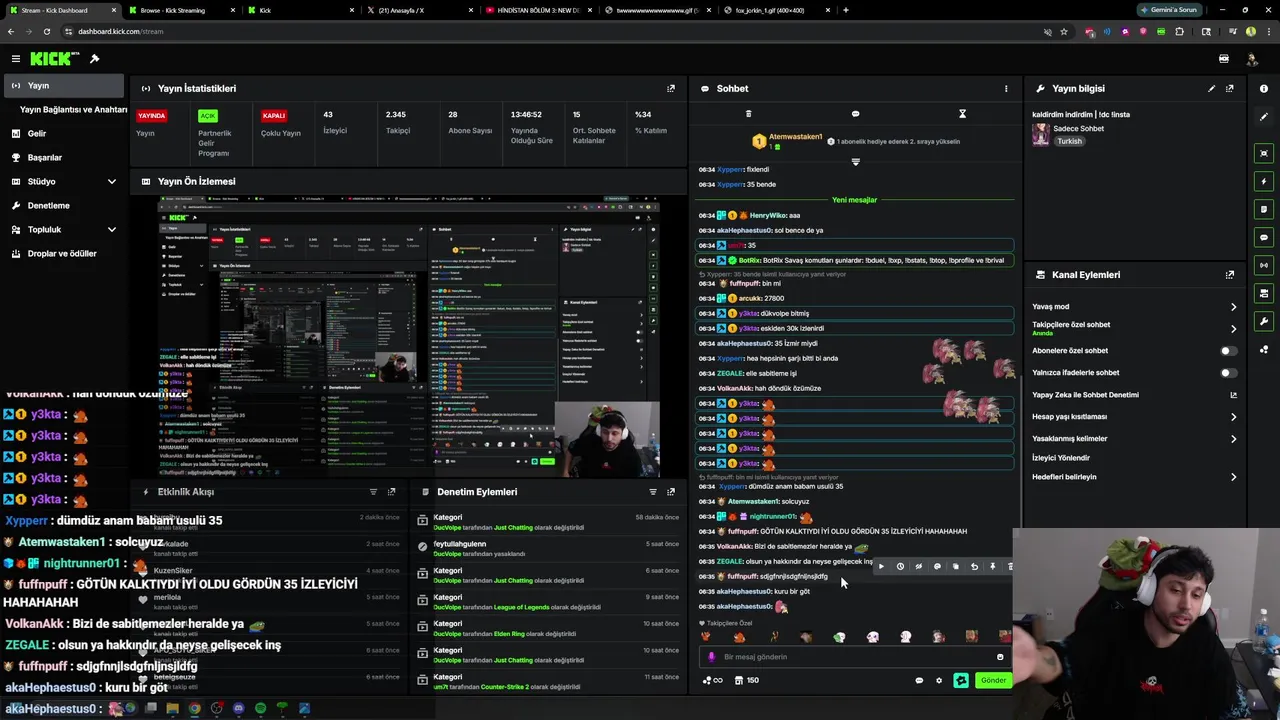Bookmark this page with the star icon
Image resolution: width=1280 pixels, height=720 pixels.
(1064, 31)
